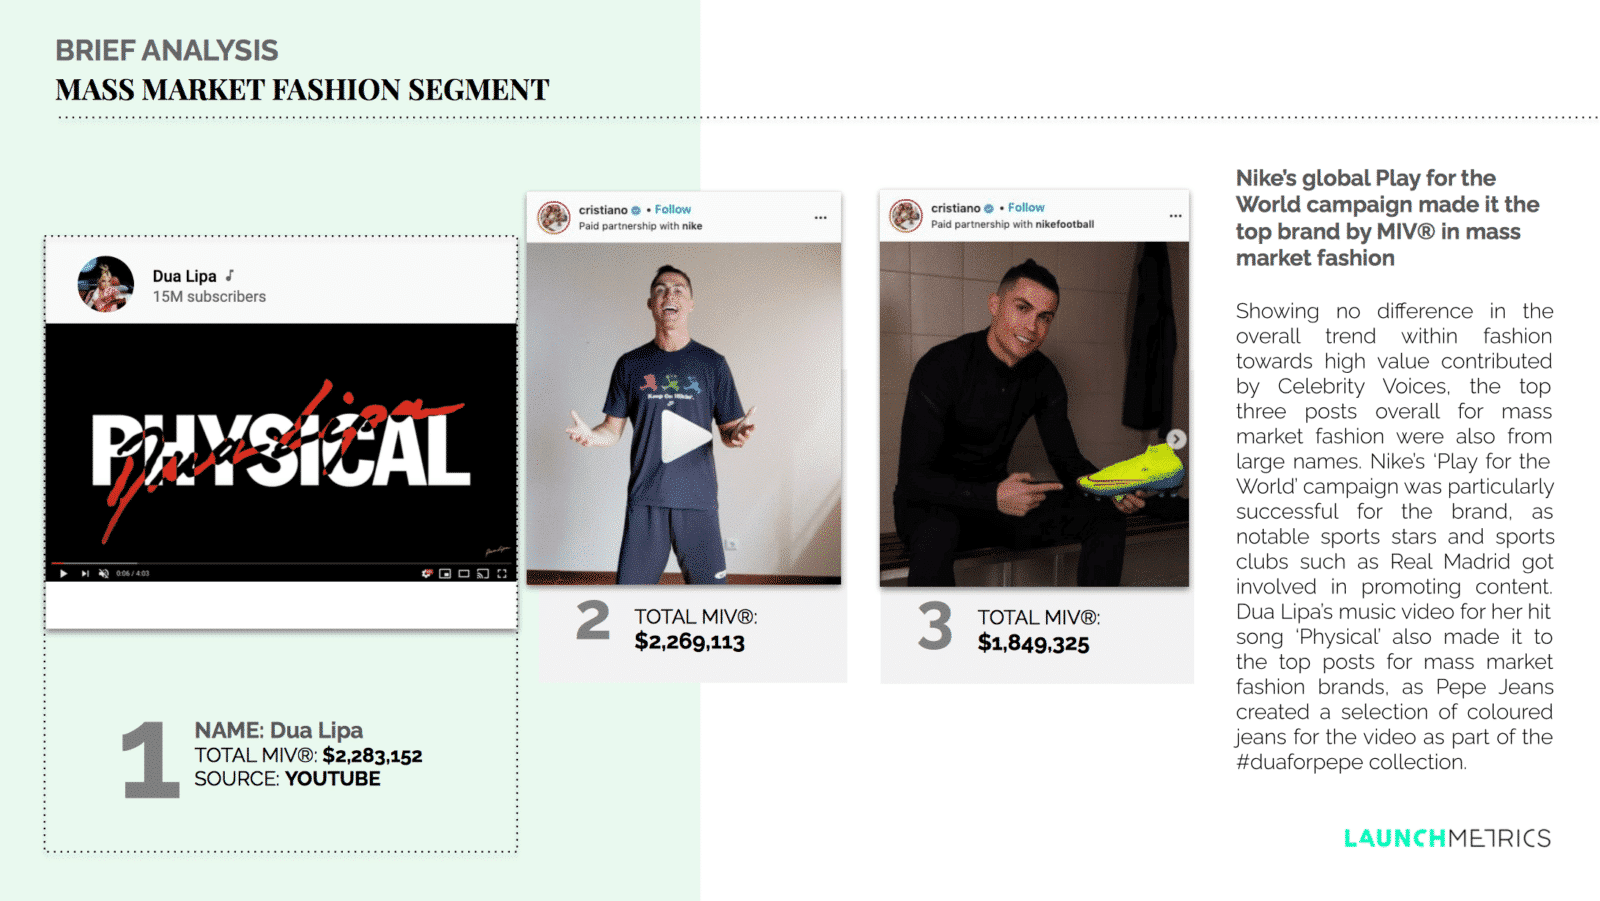
Task: Open YouTube player settings gear
Action: tap(427, 573)
